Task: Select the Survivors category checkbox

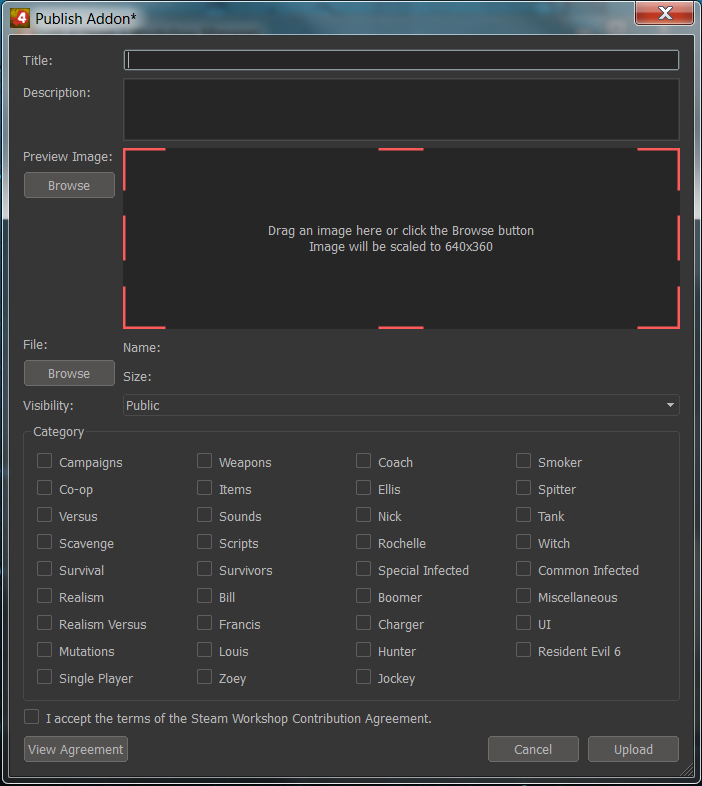Action: (x=205, y=569)
